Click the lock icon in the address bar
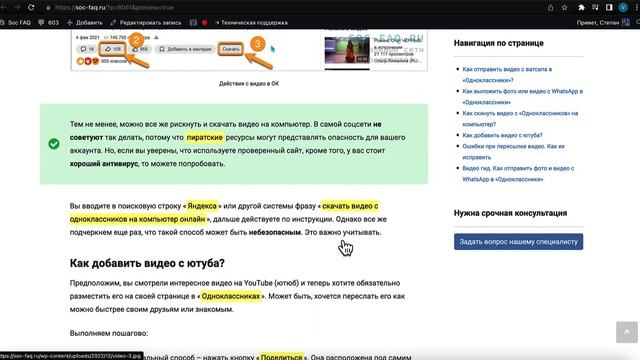Image resolution: width=640 pixels, height=360 pixels. [48, 8]
